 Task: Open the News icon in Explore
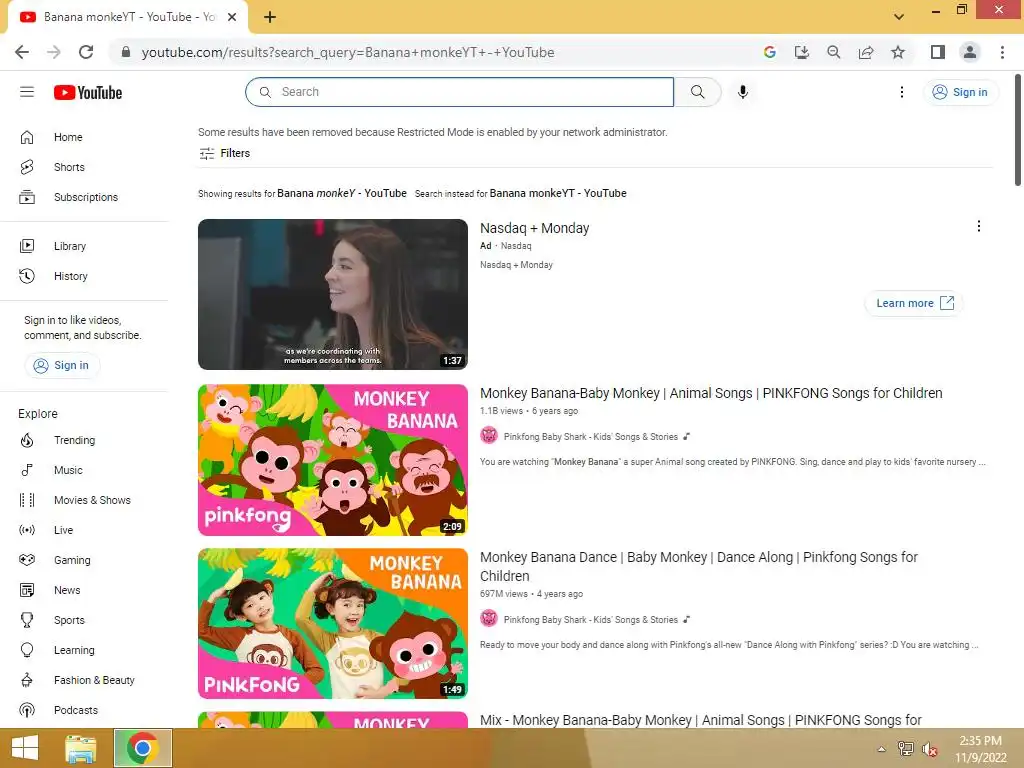click(27, 590)
